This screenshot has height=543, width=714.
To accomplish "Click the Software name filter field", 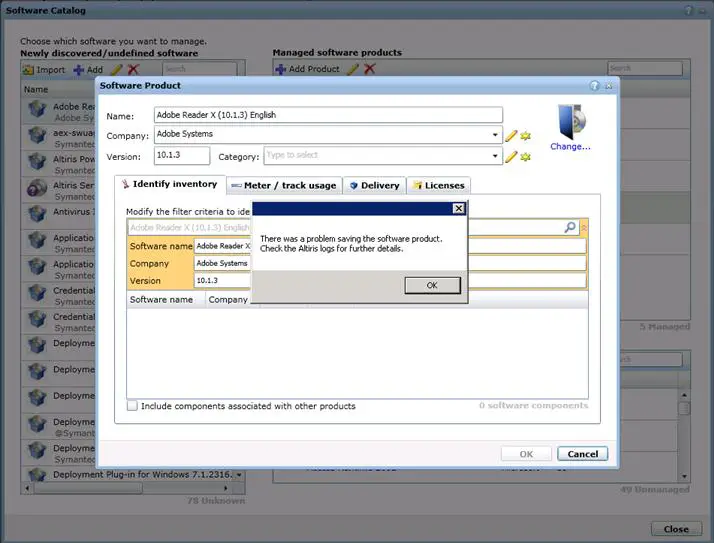I will tap(390, 246).
